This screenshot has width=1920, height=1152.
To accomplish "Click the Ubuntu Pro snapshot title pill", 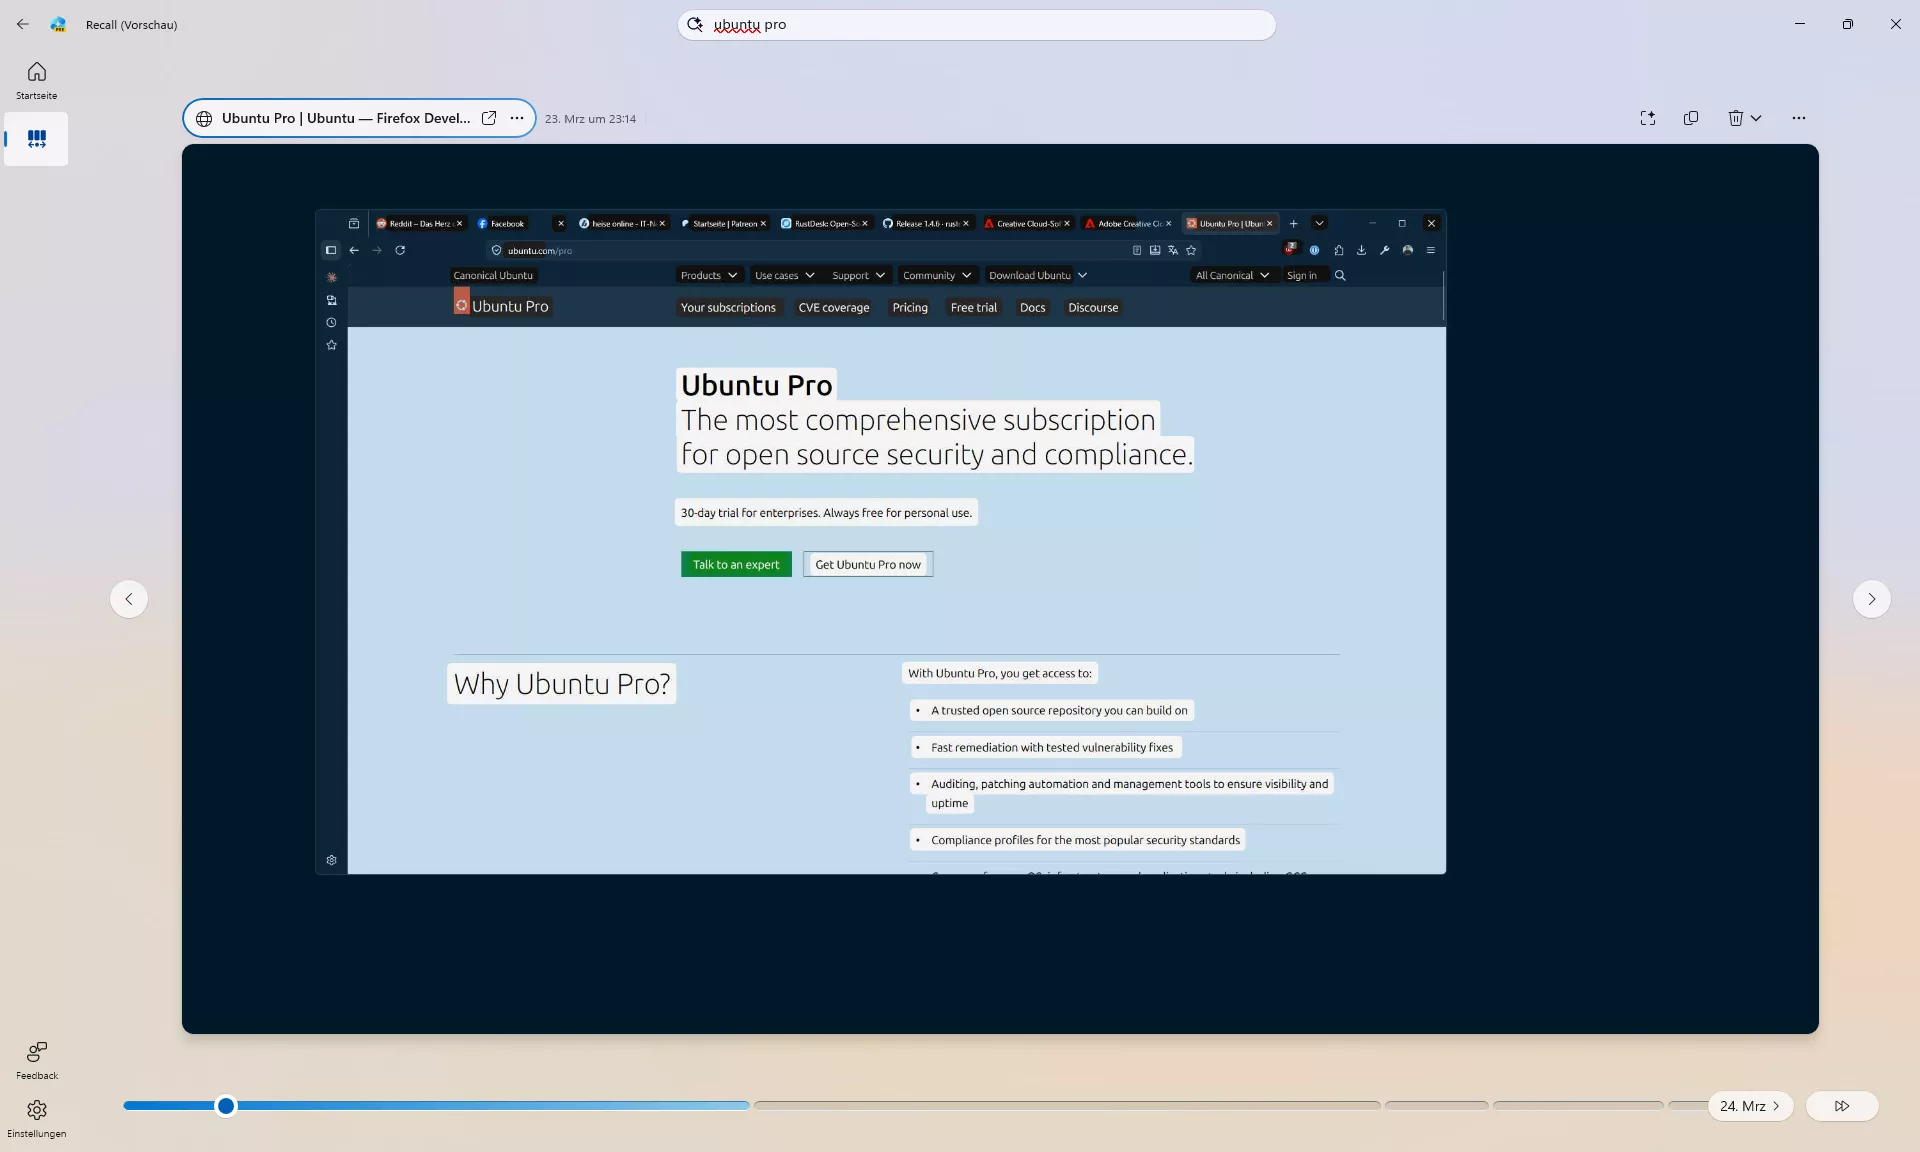I will [345, 118].
